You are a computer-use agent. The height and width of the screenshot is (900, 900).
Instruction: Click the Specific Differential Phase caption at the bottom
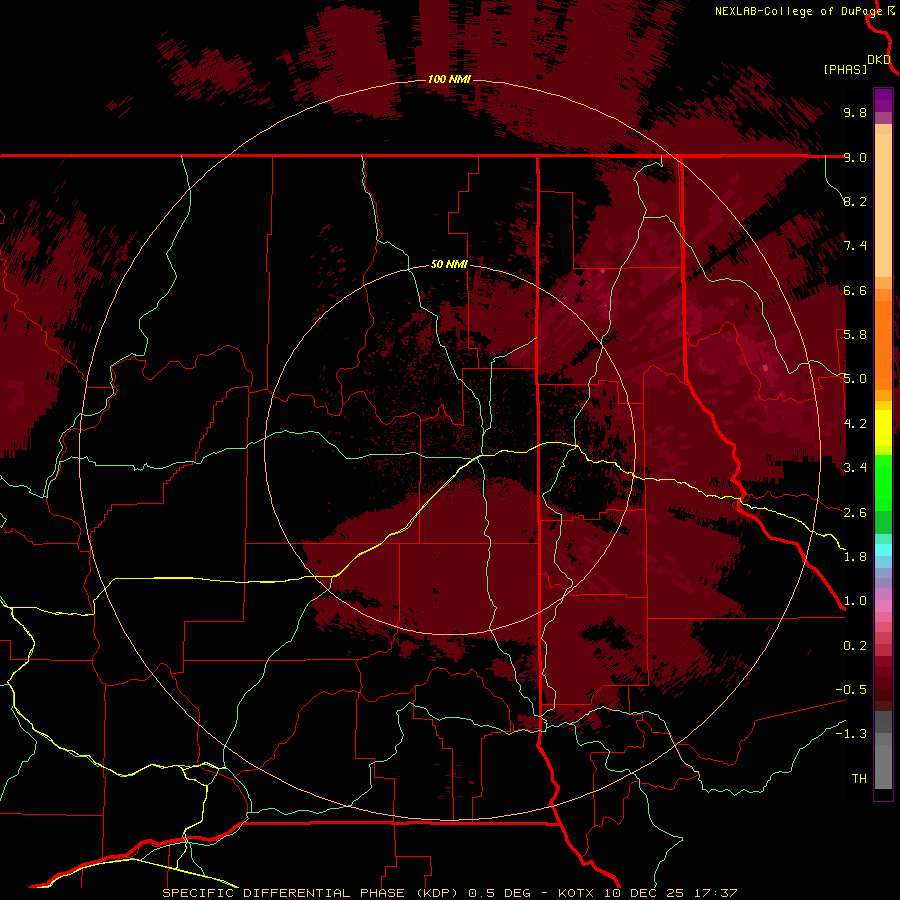(x=450, y=893)
